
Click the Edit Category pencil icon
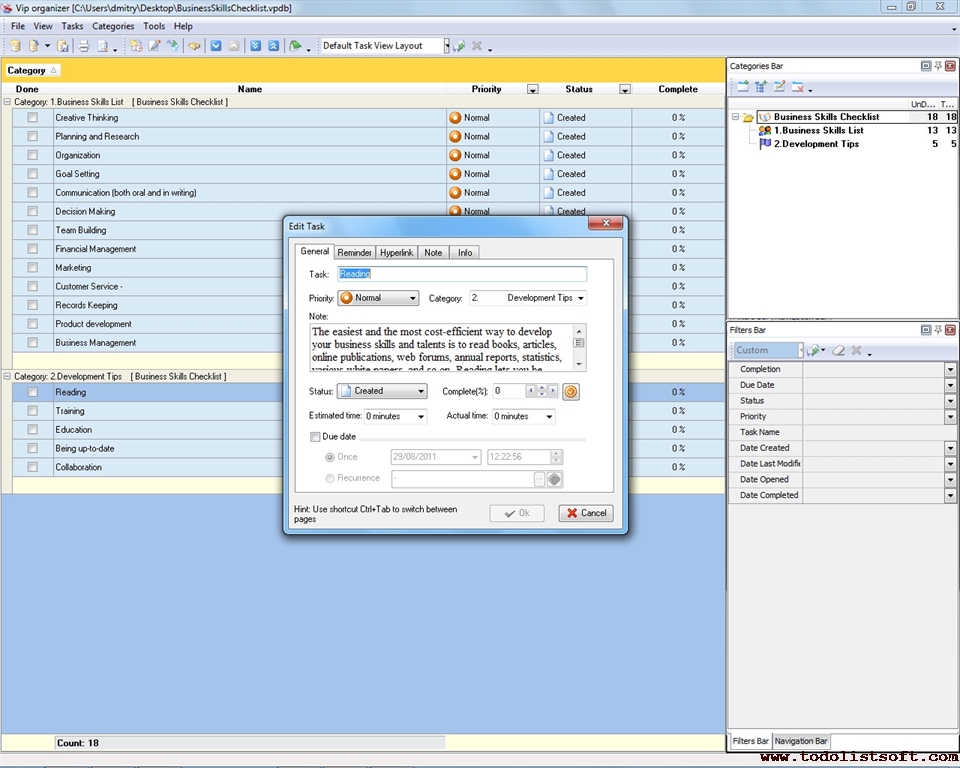click(779, 87)
